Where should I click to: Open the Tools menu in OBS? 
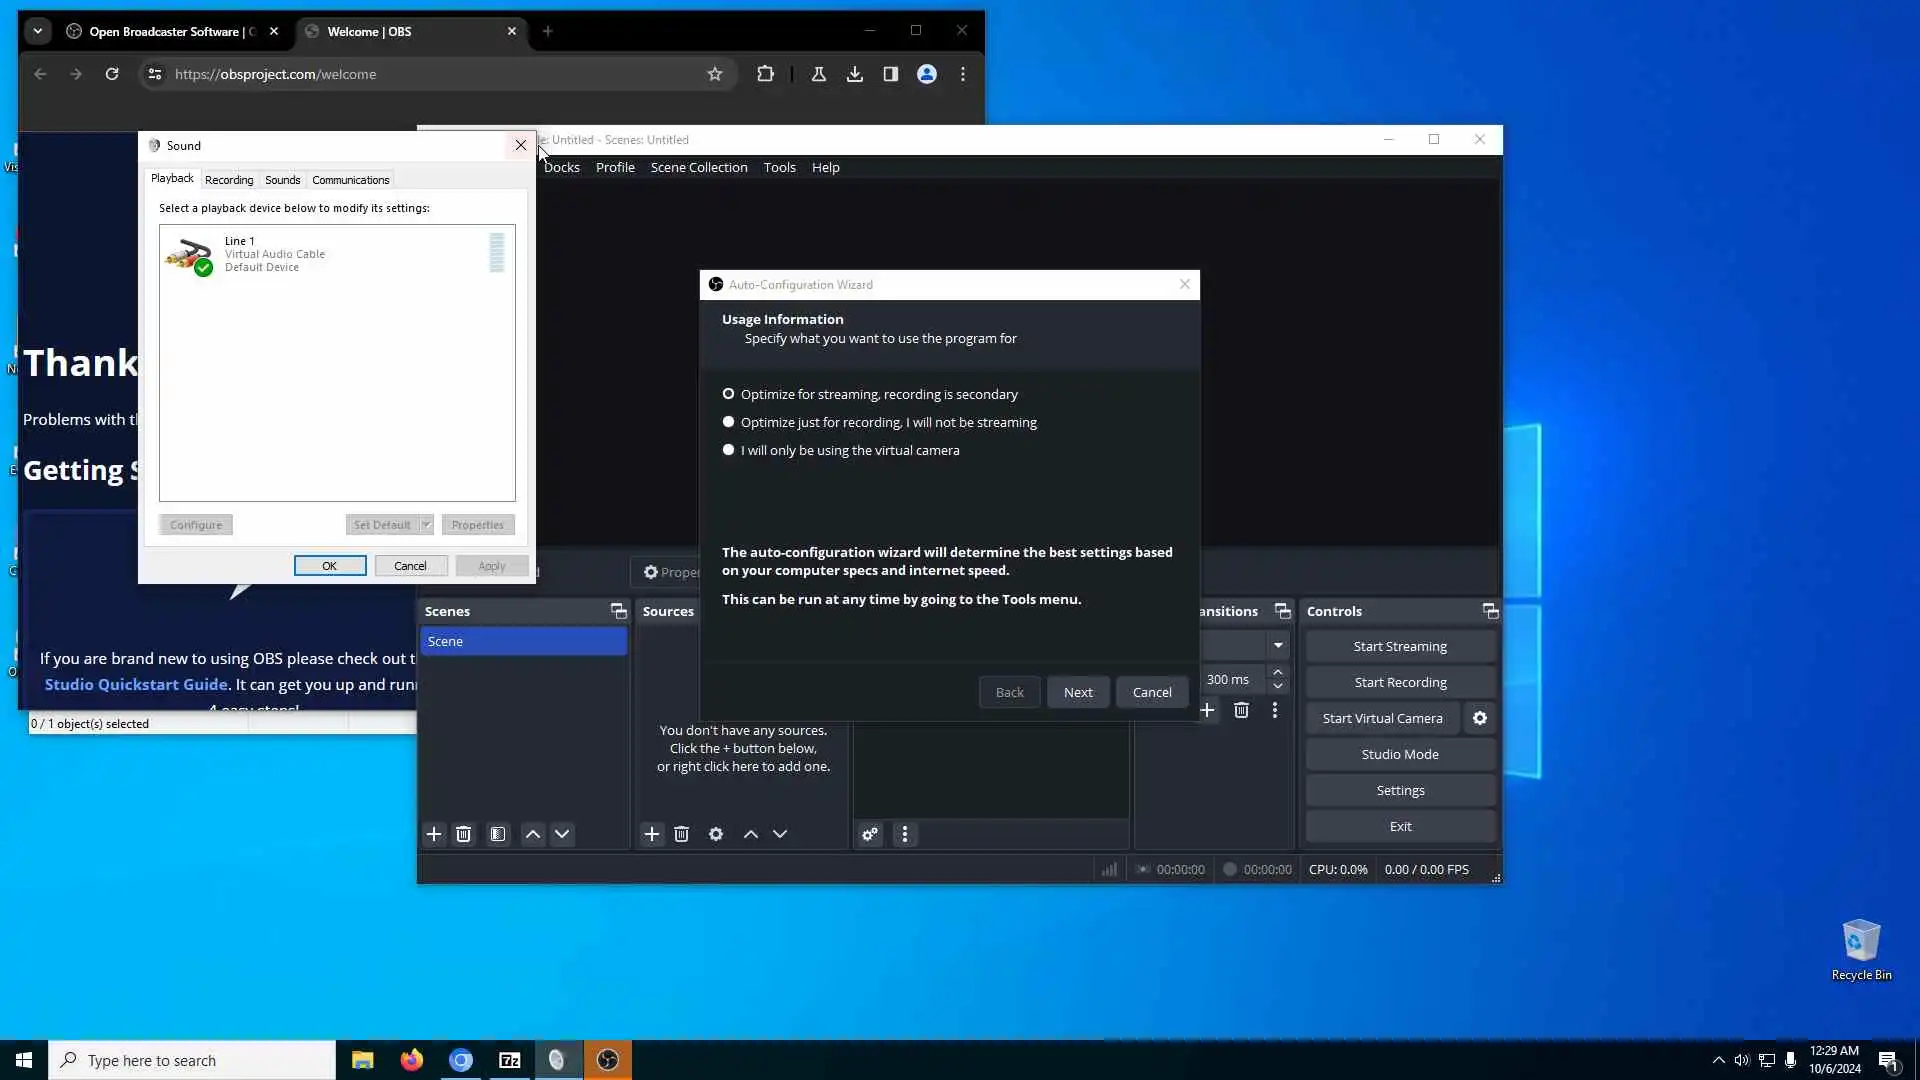pos(779,167)
